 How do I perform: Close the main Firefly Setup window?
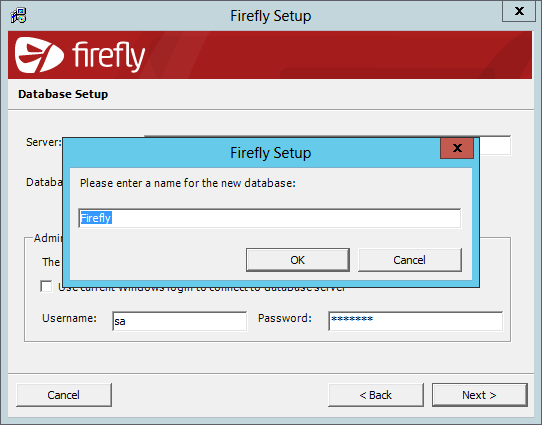click(519, 11)
